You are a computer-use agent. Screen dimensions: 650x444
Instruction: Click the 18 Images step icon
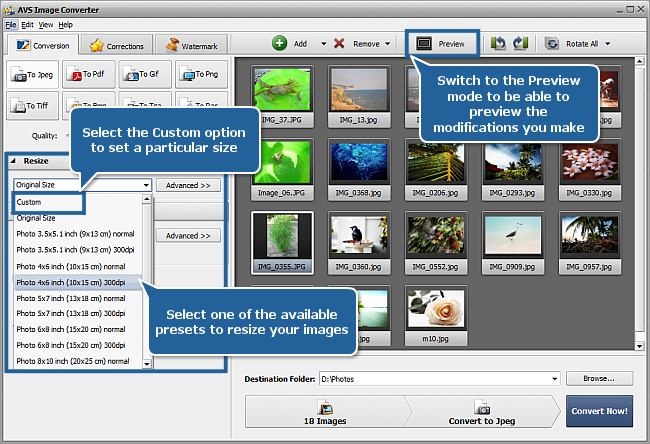coord(325,408)
